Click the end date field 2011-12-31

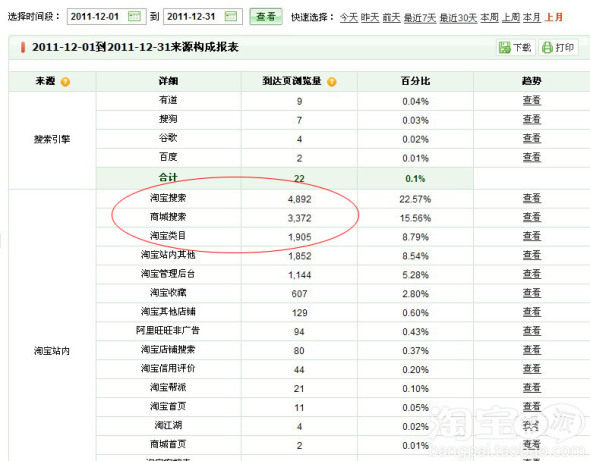coord(203,17)
